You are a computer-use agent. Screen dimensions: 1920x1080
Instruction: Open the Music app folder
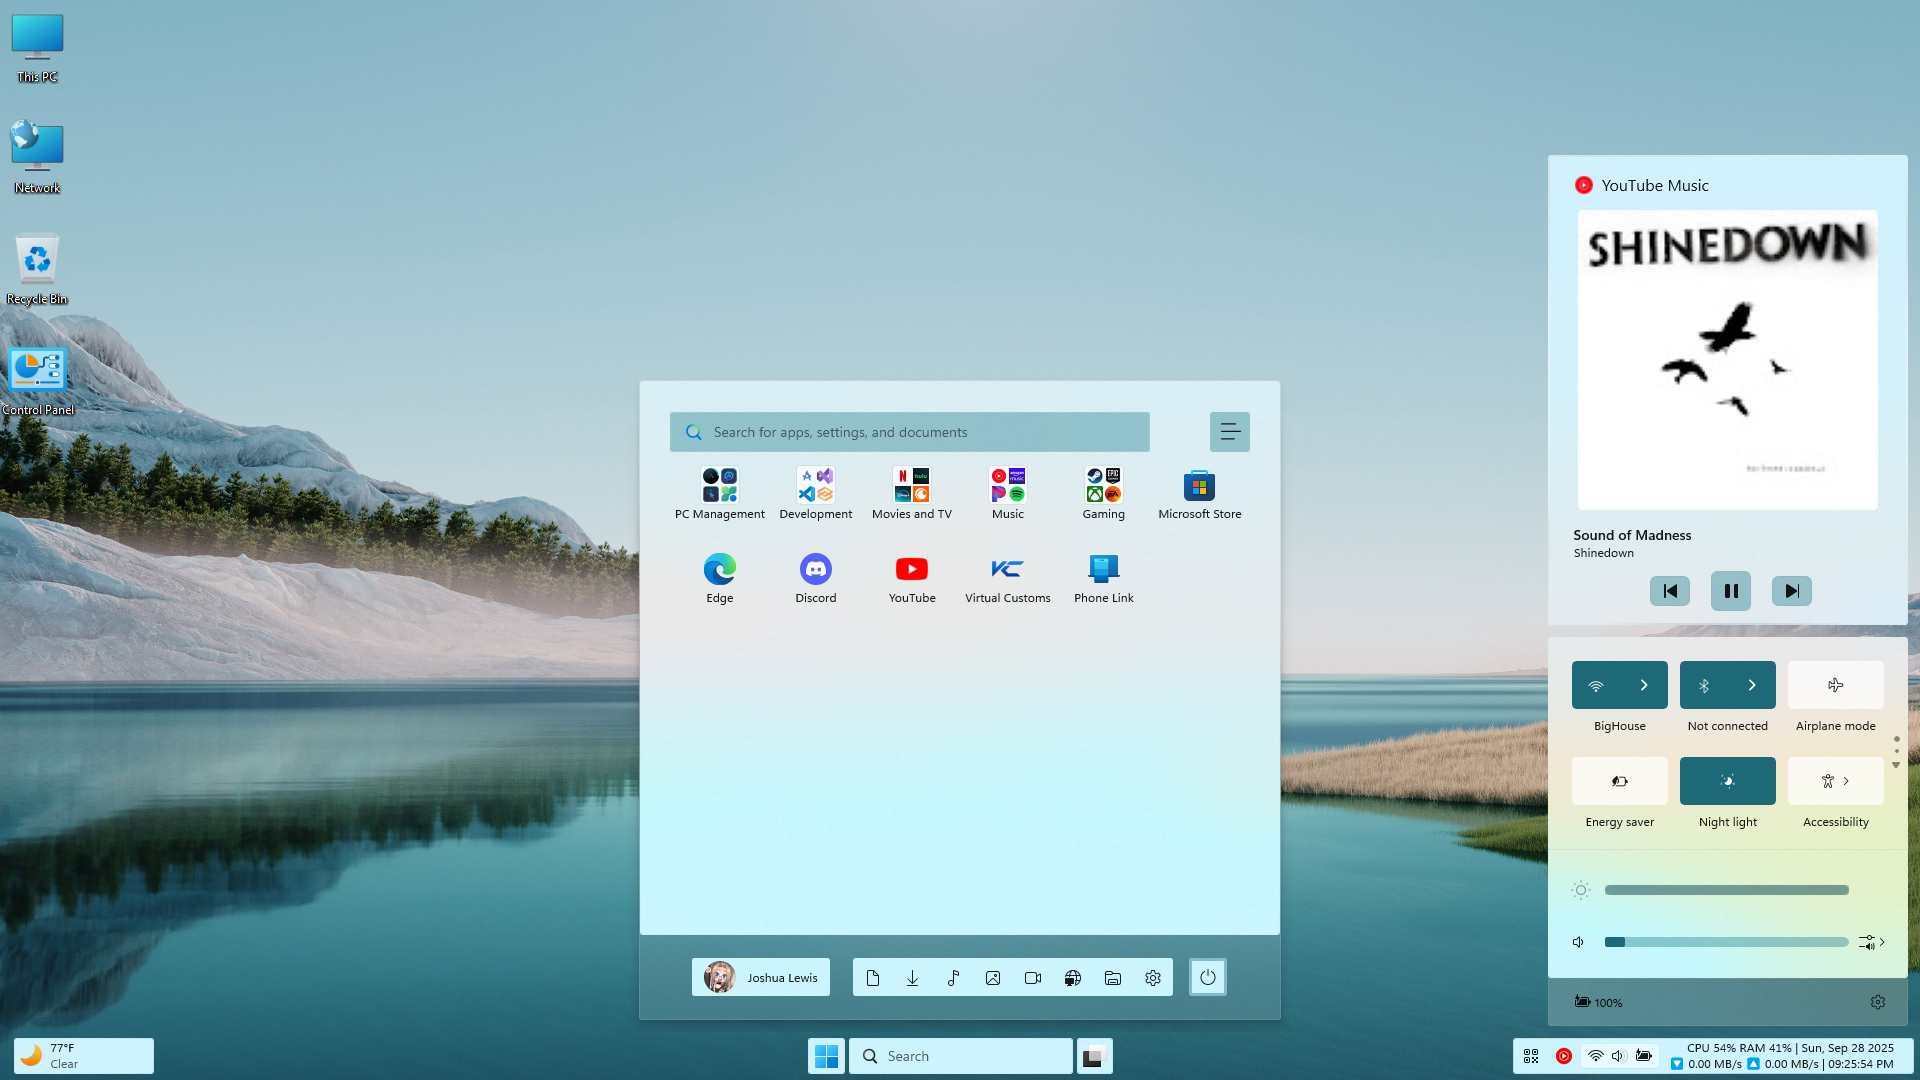coord(1007,493)
